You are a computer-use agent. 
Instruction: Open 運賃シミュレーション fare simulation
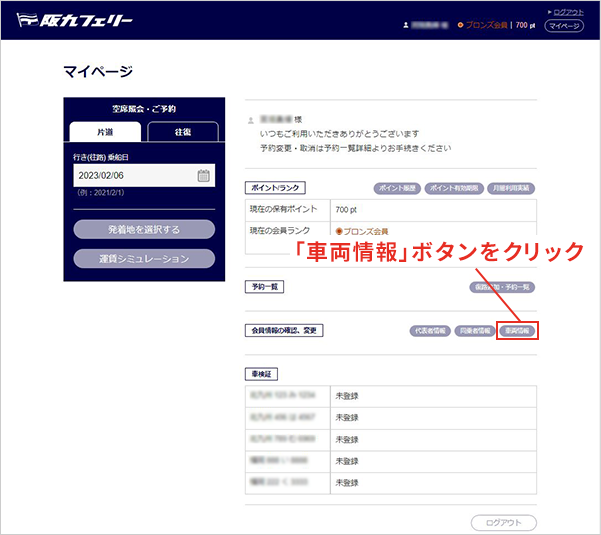coord(144,259)
